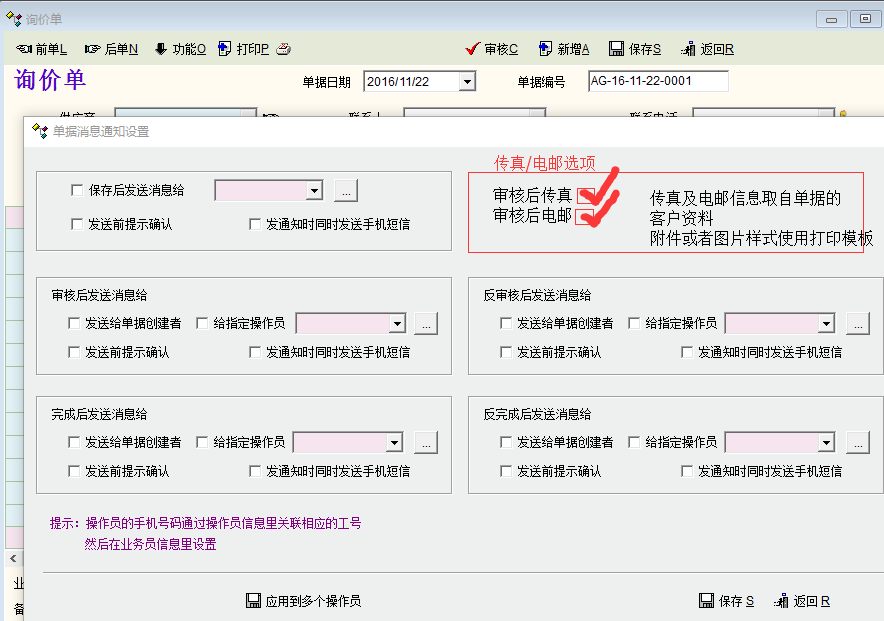Click the 打印 print toolbar icon
The width and height of the screenshot is (884, 621).
[x=226, y=49]
